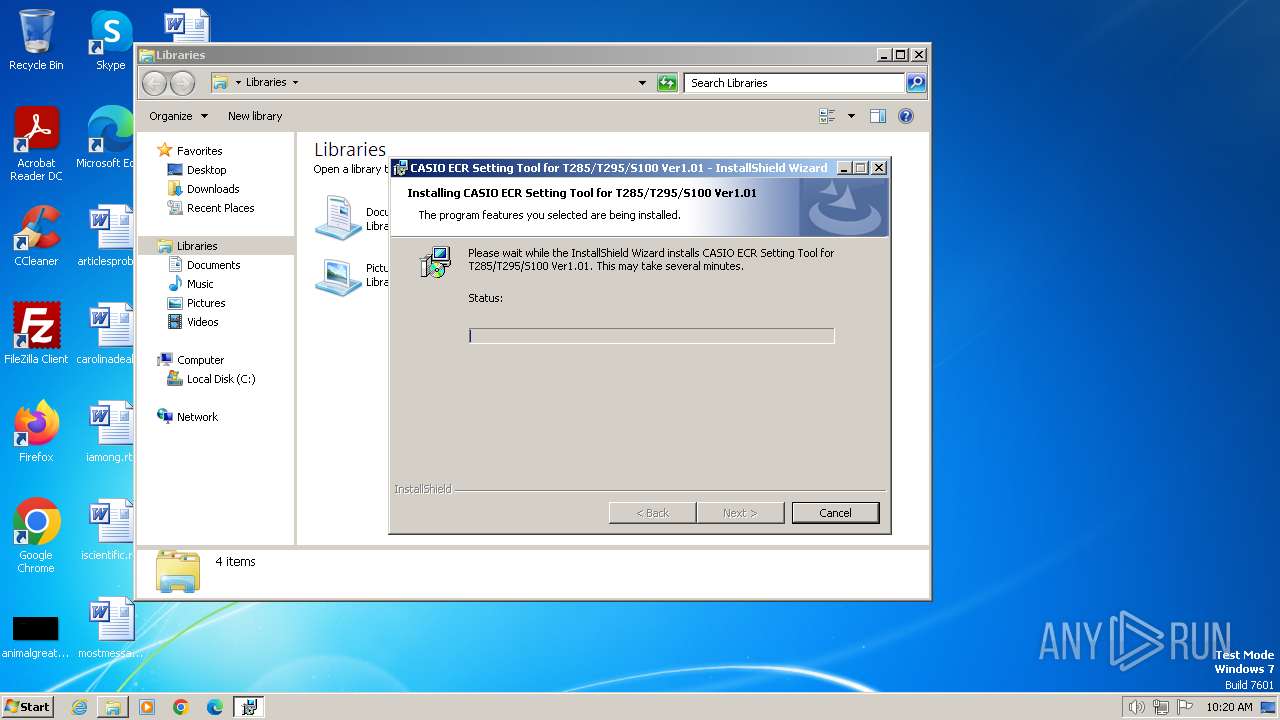
Task: Select Documents under Libraries tree
Action: [x=213, y=265]
